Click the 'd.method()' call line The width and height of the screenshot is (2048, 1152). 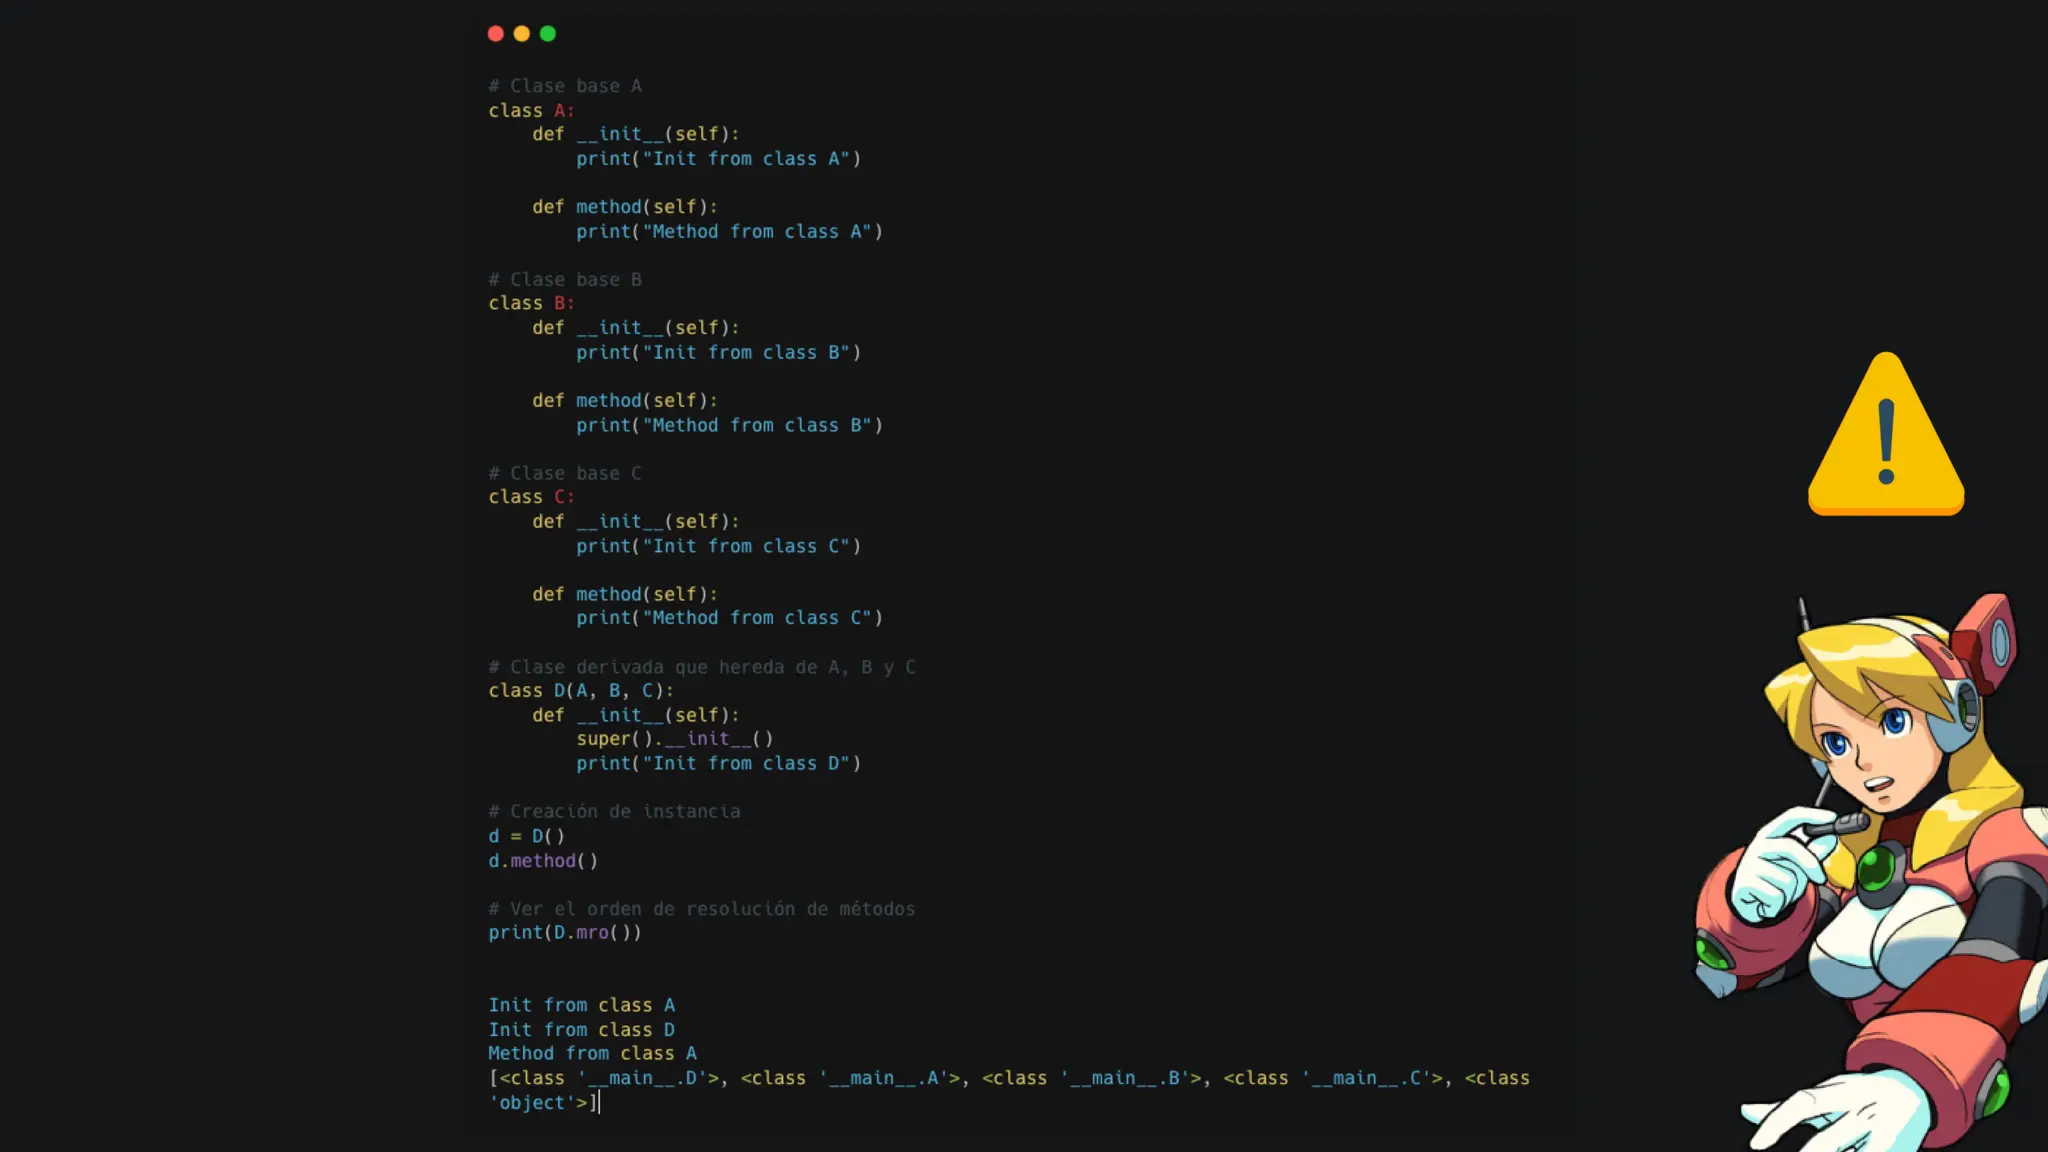[542, 861]
